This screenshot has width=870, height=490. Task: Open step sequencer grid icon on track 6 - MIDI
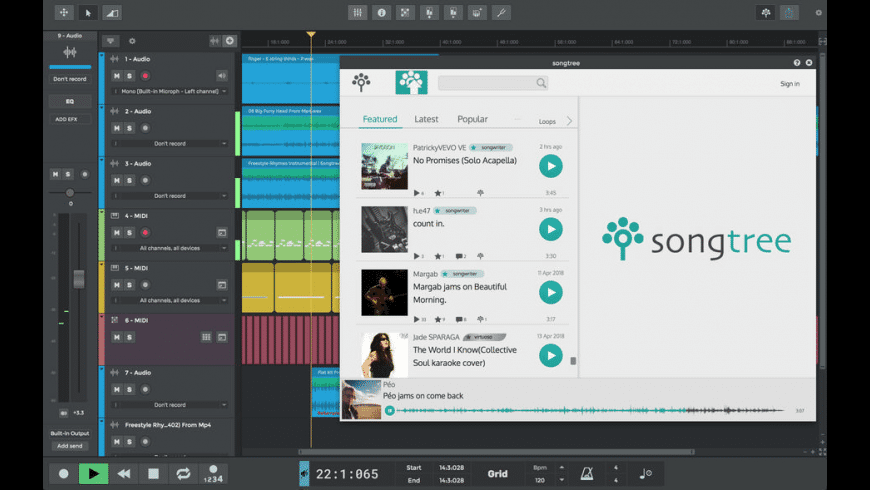[206, 337]
